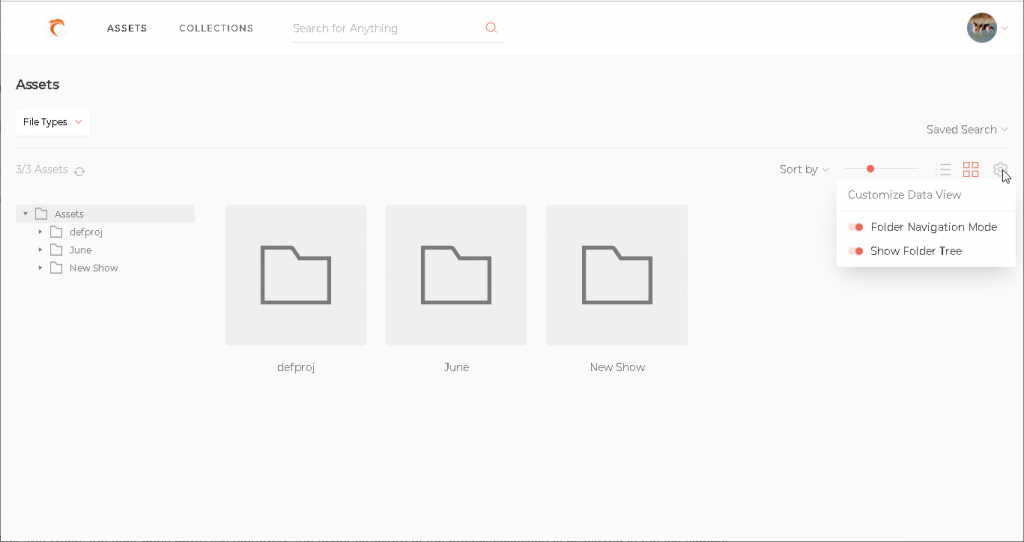The image size is (1024, 542).
Task: Select New Show in the folder tree
Action: coord(93,268)
